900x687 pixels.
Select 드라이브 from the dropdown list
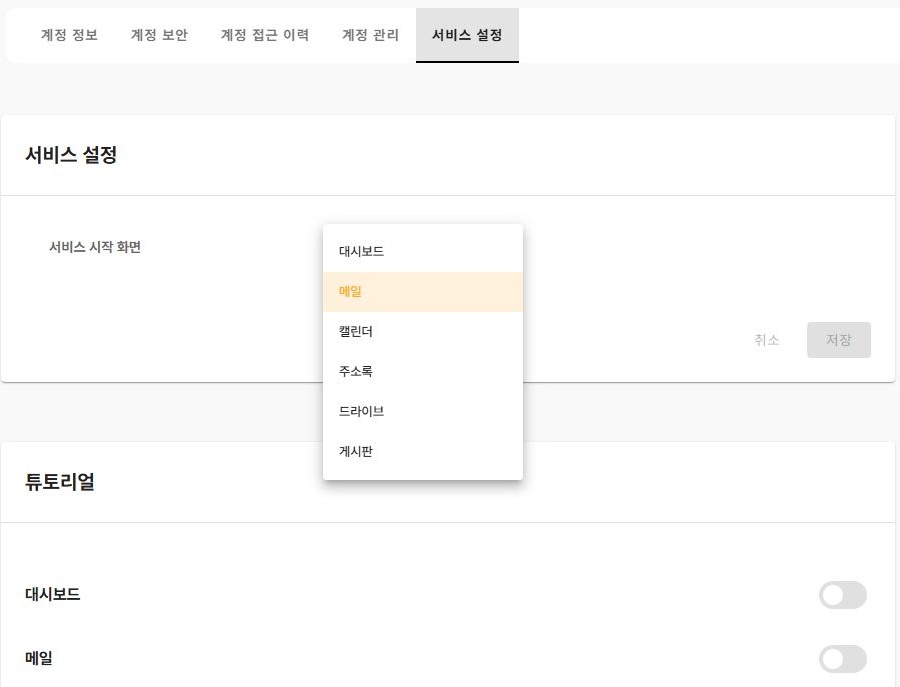click(423, 412)
